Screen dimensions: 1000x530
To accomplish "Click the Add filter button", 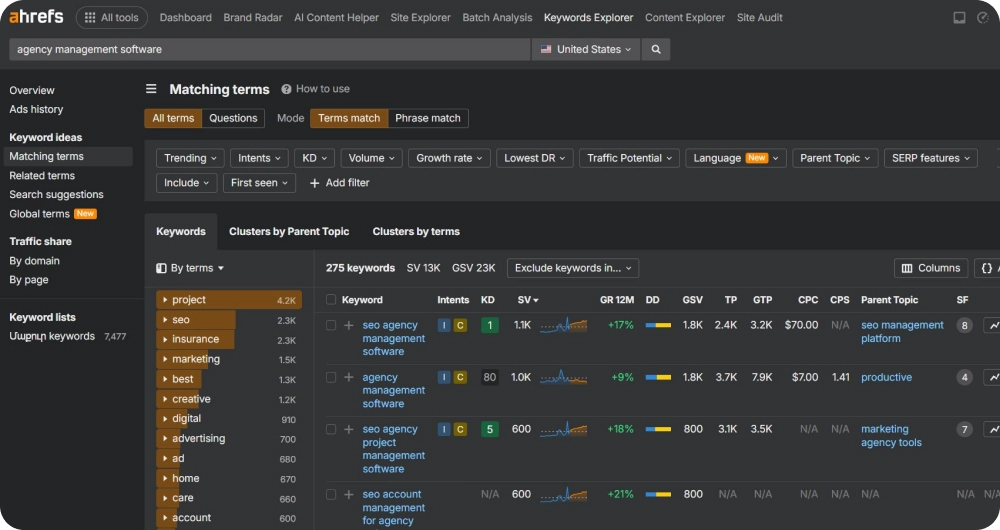I will click(x=339, y=183).
